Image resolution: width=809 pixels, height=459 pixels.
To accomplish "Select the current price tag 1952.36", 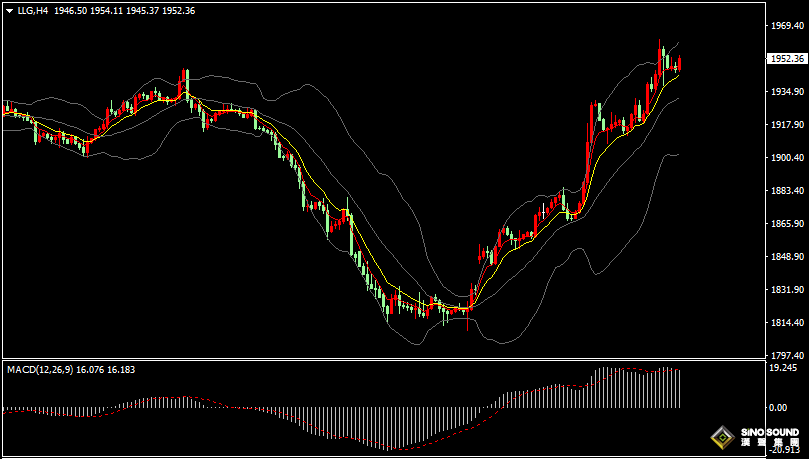I will coord(787,59).
